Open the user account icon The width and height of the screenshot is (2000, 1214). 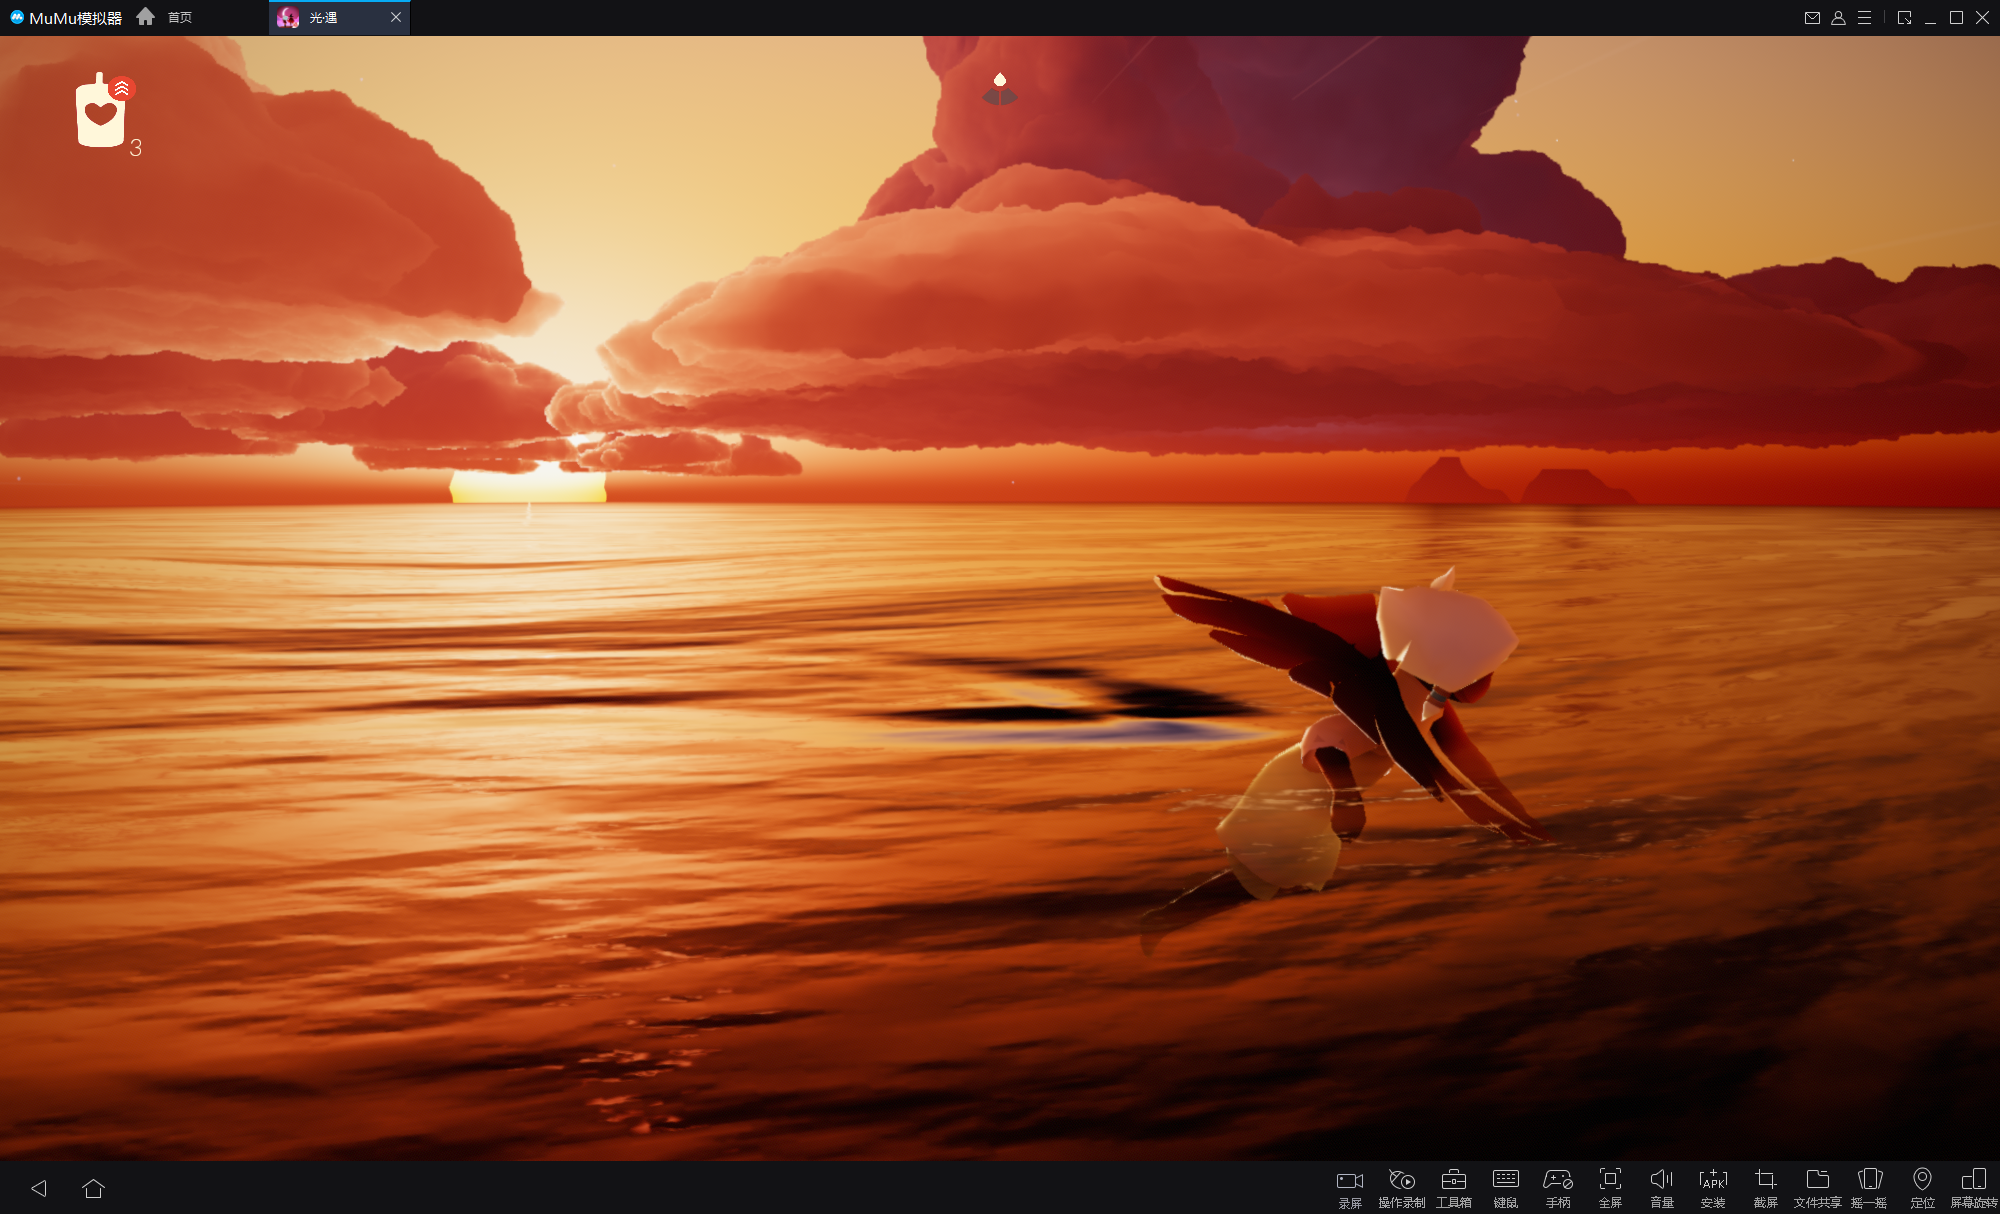click(1838, 17)
